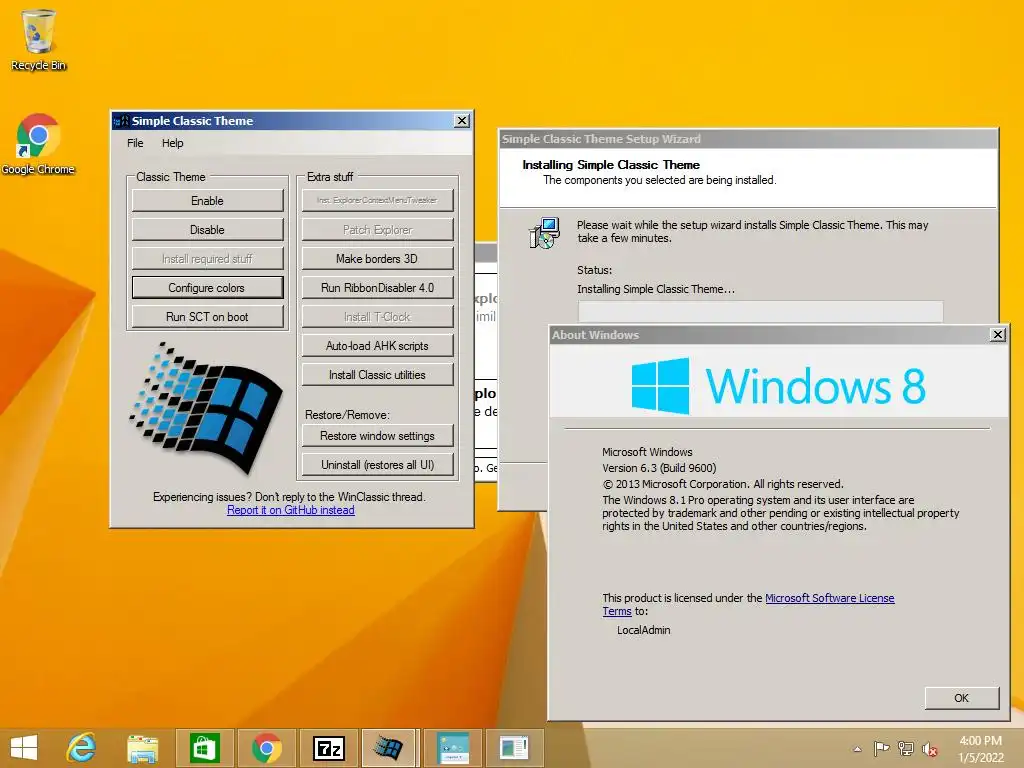1024x768 pixels.
Task: Click the 'Classic Theme' group label
Action: (x=170, y=177)
